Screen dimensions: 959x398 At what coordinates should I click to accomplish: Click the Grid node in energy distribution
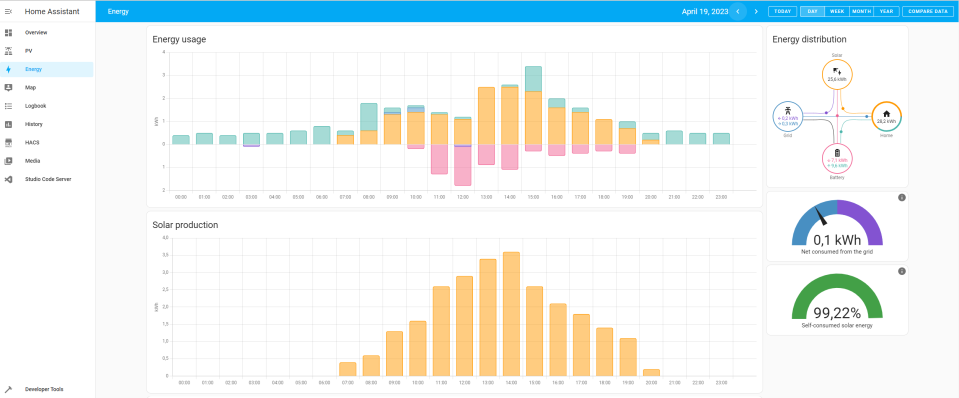pyautogui.click(x=788, y=117)
